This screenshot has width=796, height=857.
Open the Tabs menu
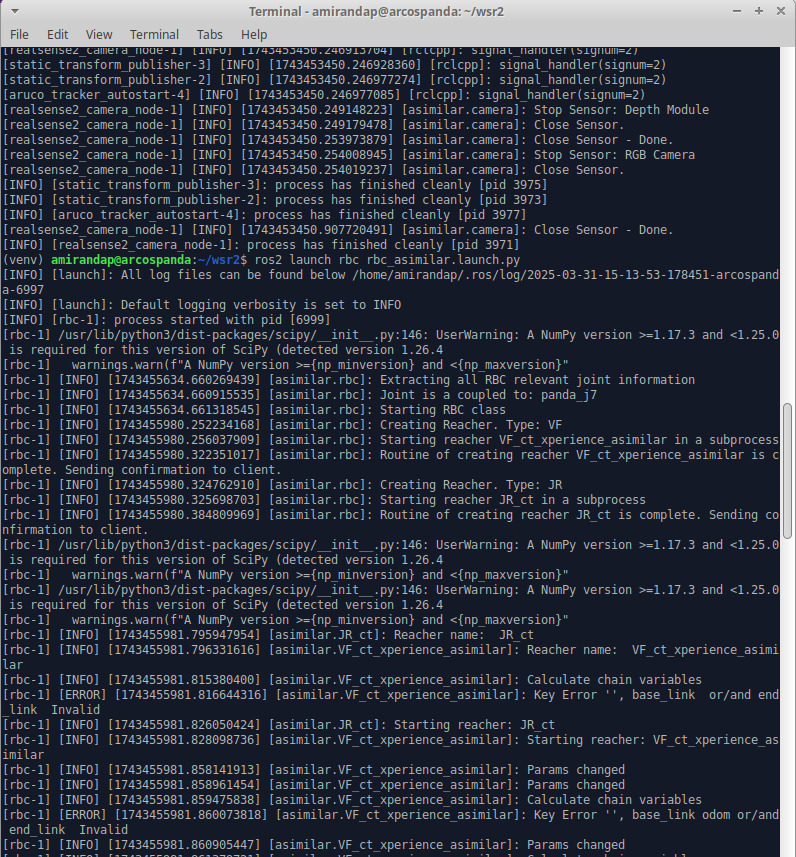click(210, 34)
